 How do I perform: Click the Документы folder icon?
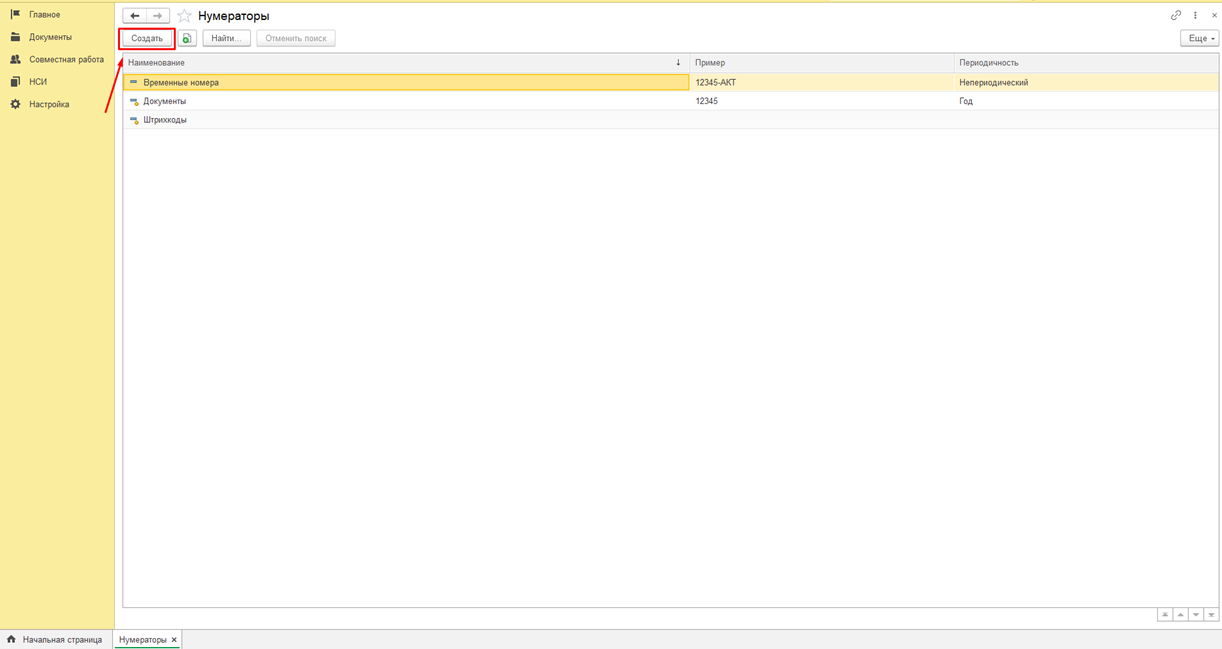tap(15, 37)
